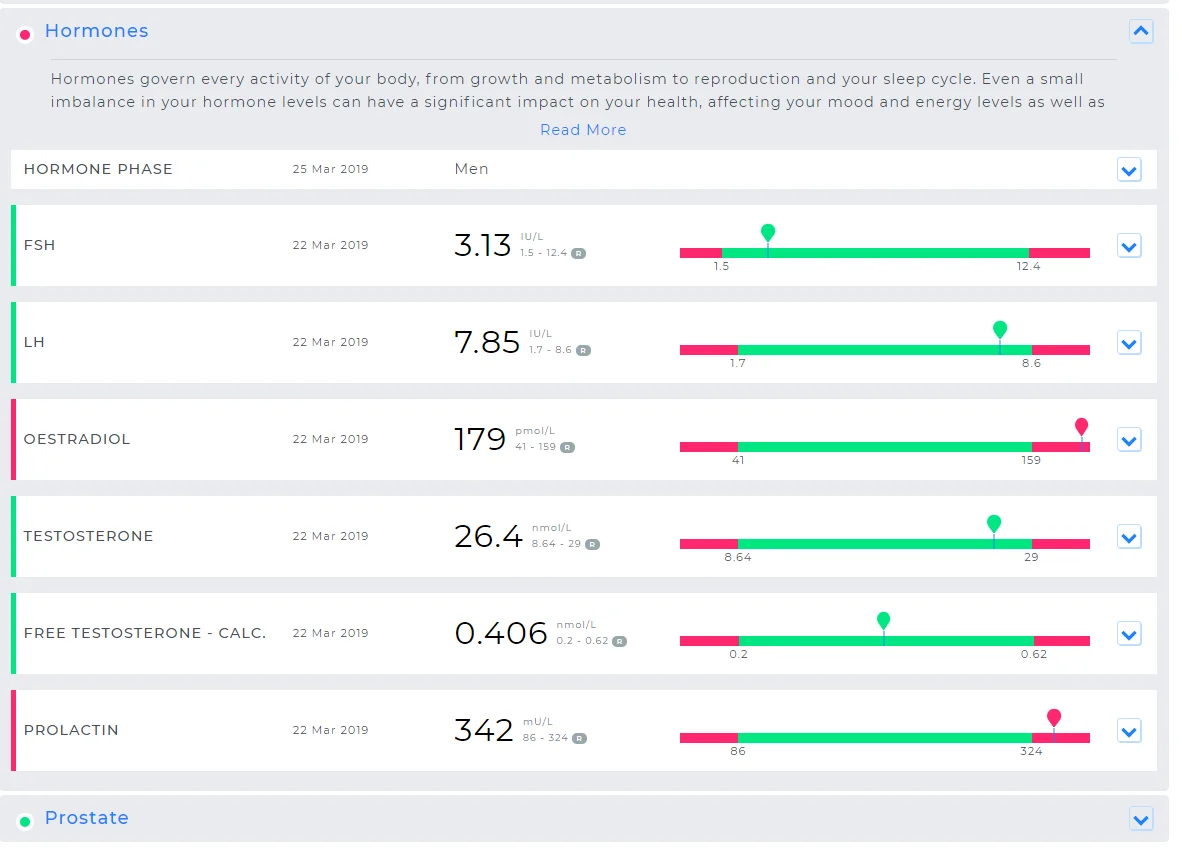The width and height of the screenshot is (1182, 857).
Task: Click the R badge next to Testosterone range
Action: pyautogui.click(x=592, y=545)
